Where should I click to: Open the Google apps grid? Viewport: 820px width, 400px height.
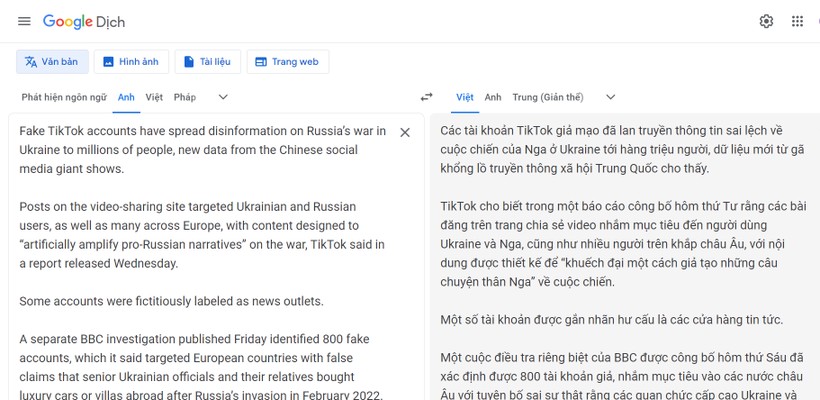point(797,21)
